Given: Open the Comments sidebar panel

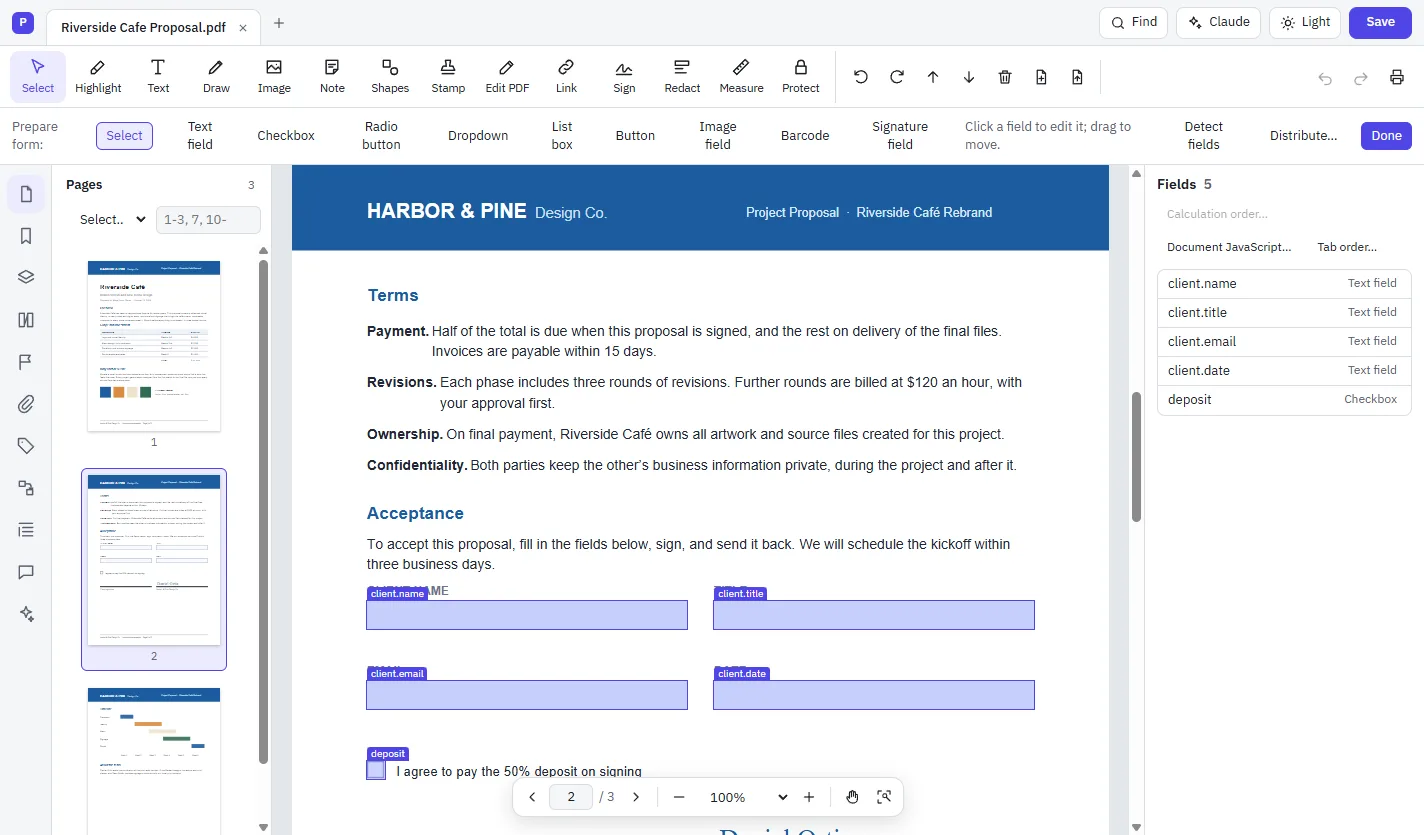Looking at the screenshot, I should point(26,572).
